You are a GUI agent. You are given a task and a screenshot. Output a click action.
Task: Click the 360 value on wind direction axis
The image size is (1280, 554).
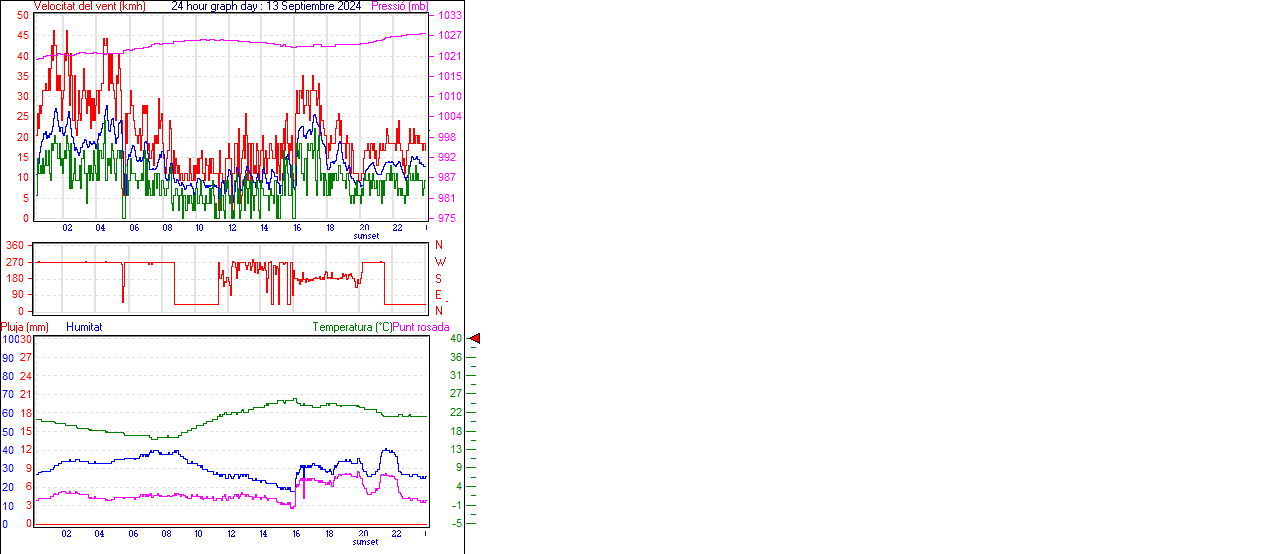coord(15,245)
